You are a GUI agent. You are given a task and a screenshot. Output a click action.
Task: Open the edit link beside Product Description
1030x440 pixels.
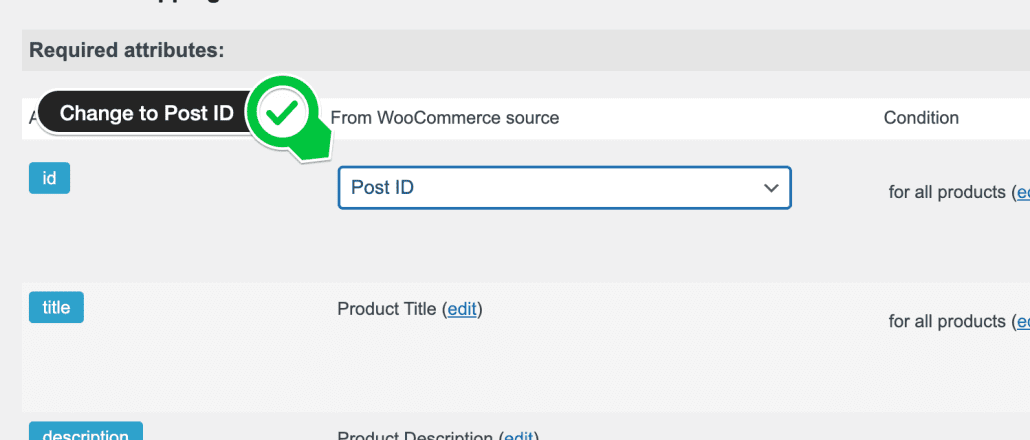(518, 436)
